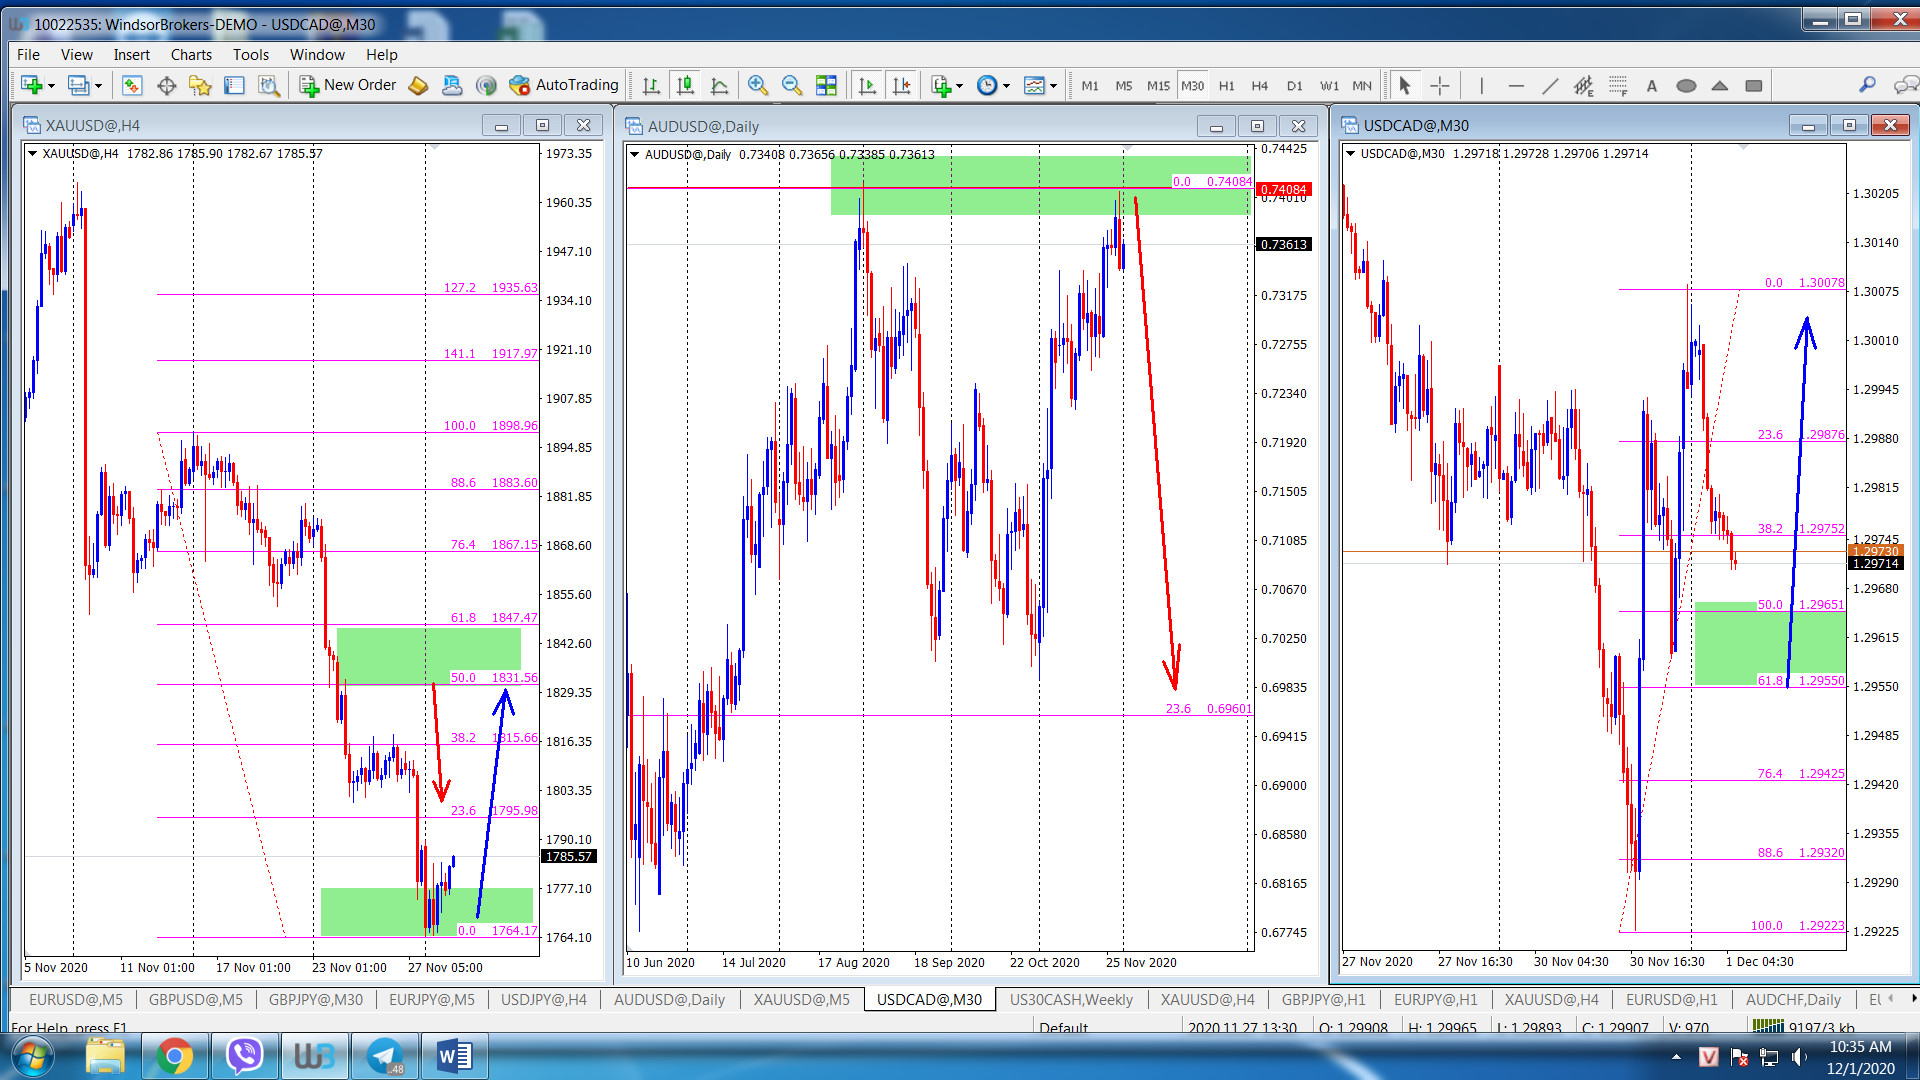The height and width of the screenshot is (1080, 1920).
Task: Select the Text label tool
Action: tap(1652, 86)
